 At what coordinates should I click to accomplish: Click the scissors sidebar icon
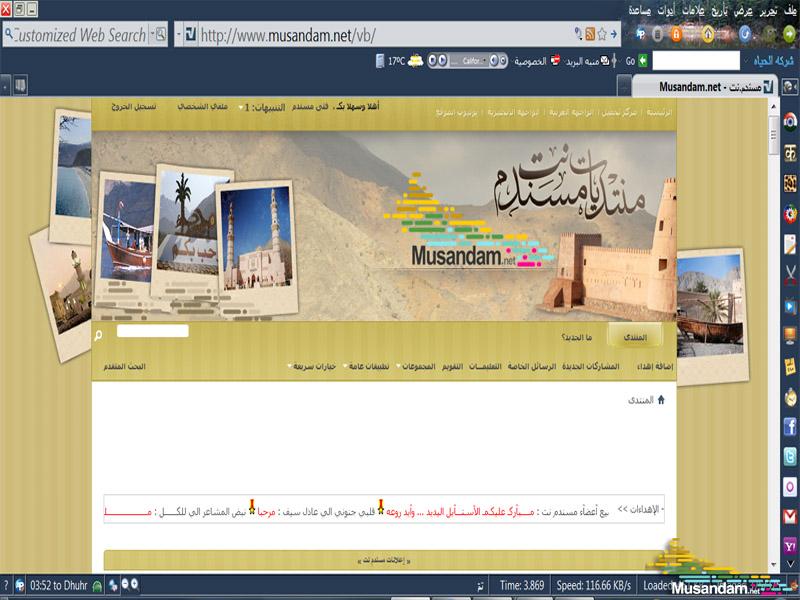790,274
